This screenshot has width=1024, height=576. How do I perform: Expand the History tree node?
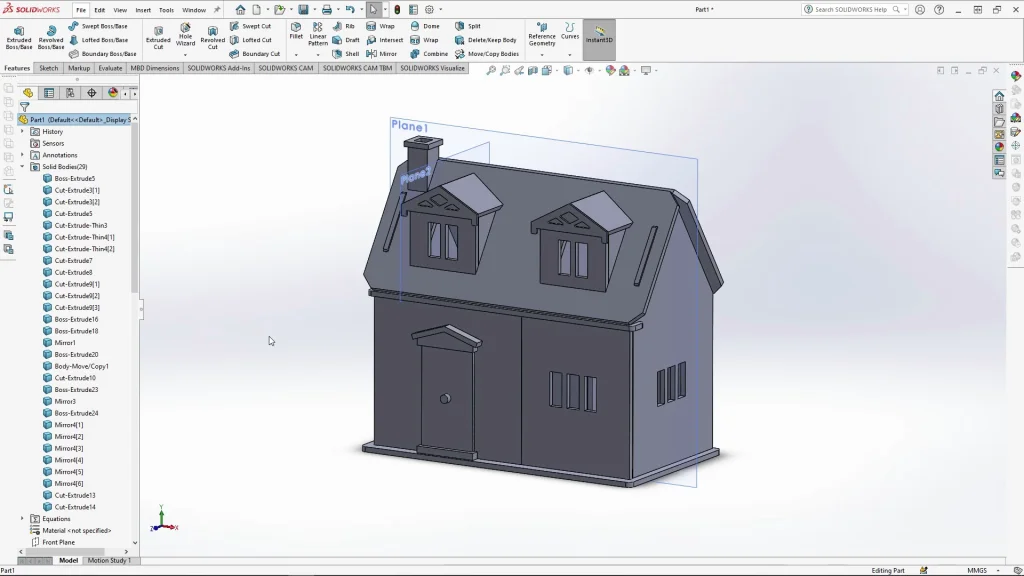coord(22,131)
